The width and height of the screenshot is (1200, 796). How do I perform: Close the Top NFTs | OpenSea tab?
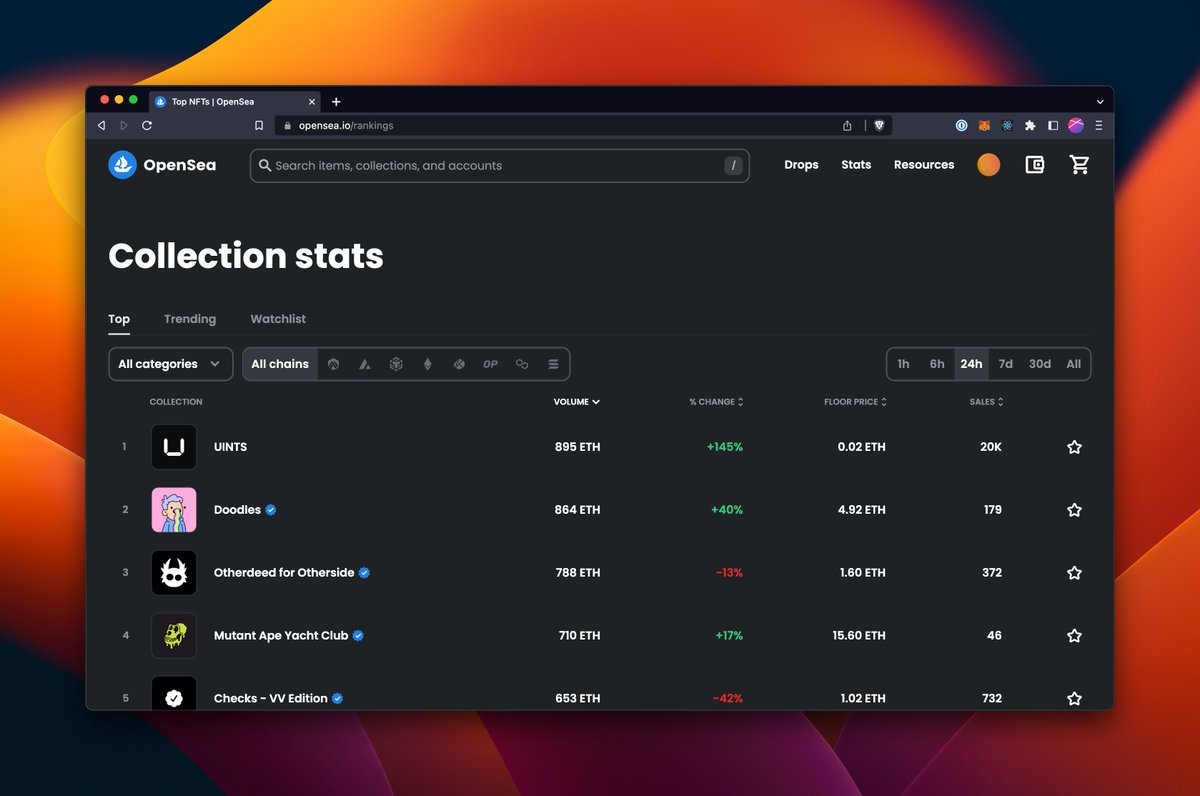pyautogui.click(x=312, y=102)
